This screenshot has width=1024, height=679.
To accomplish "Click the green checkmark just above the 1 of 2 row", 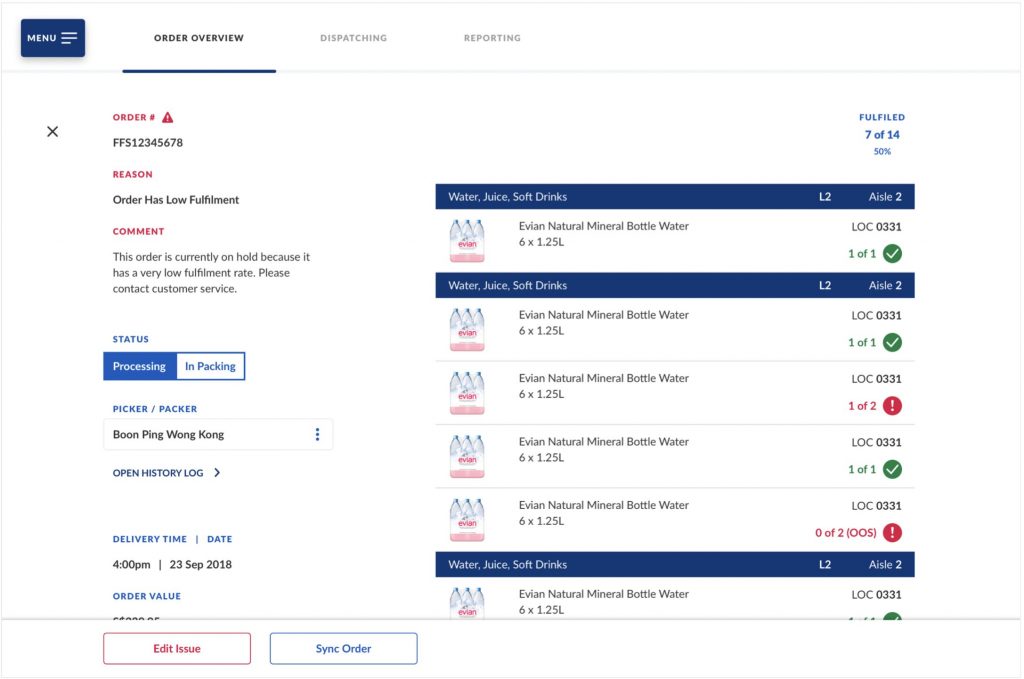I will click(892, 342).
